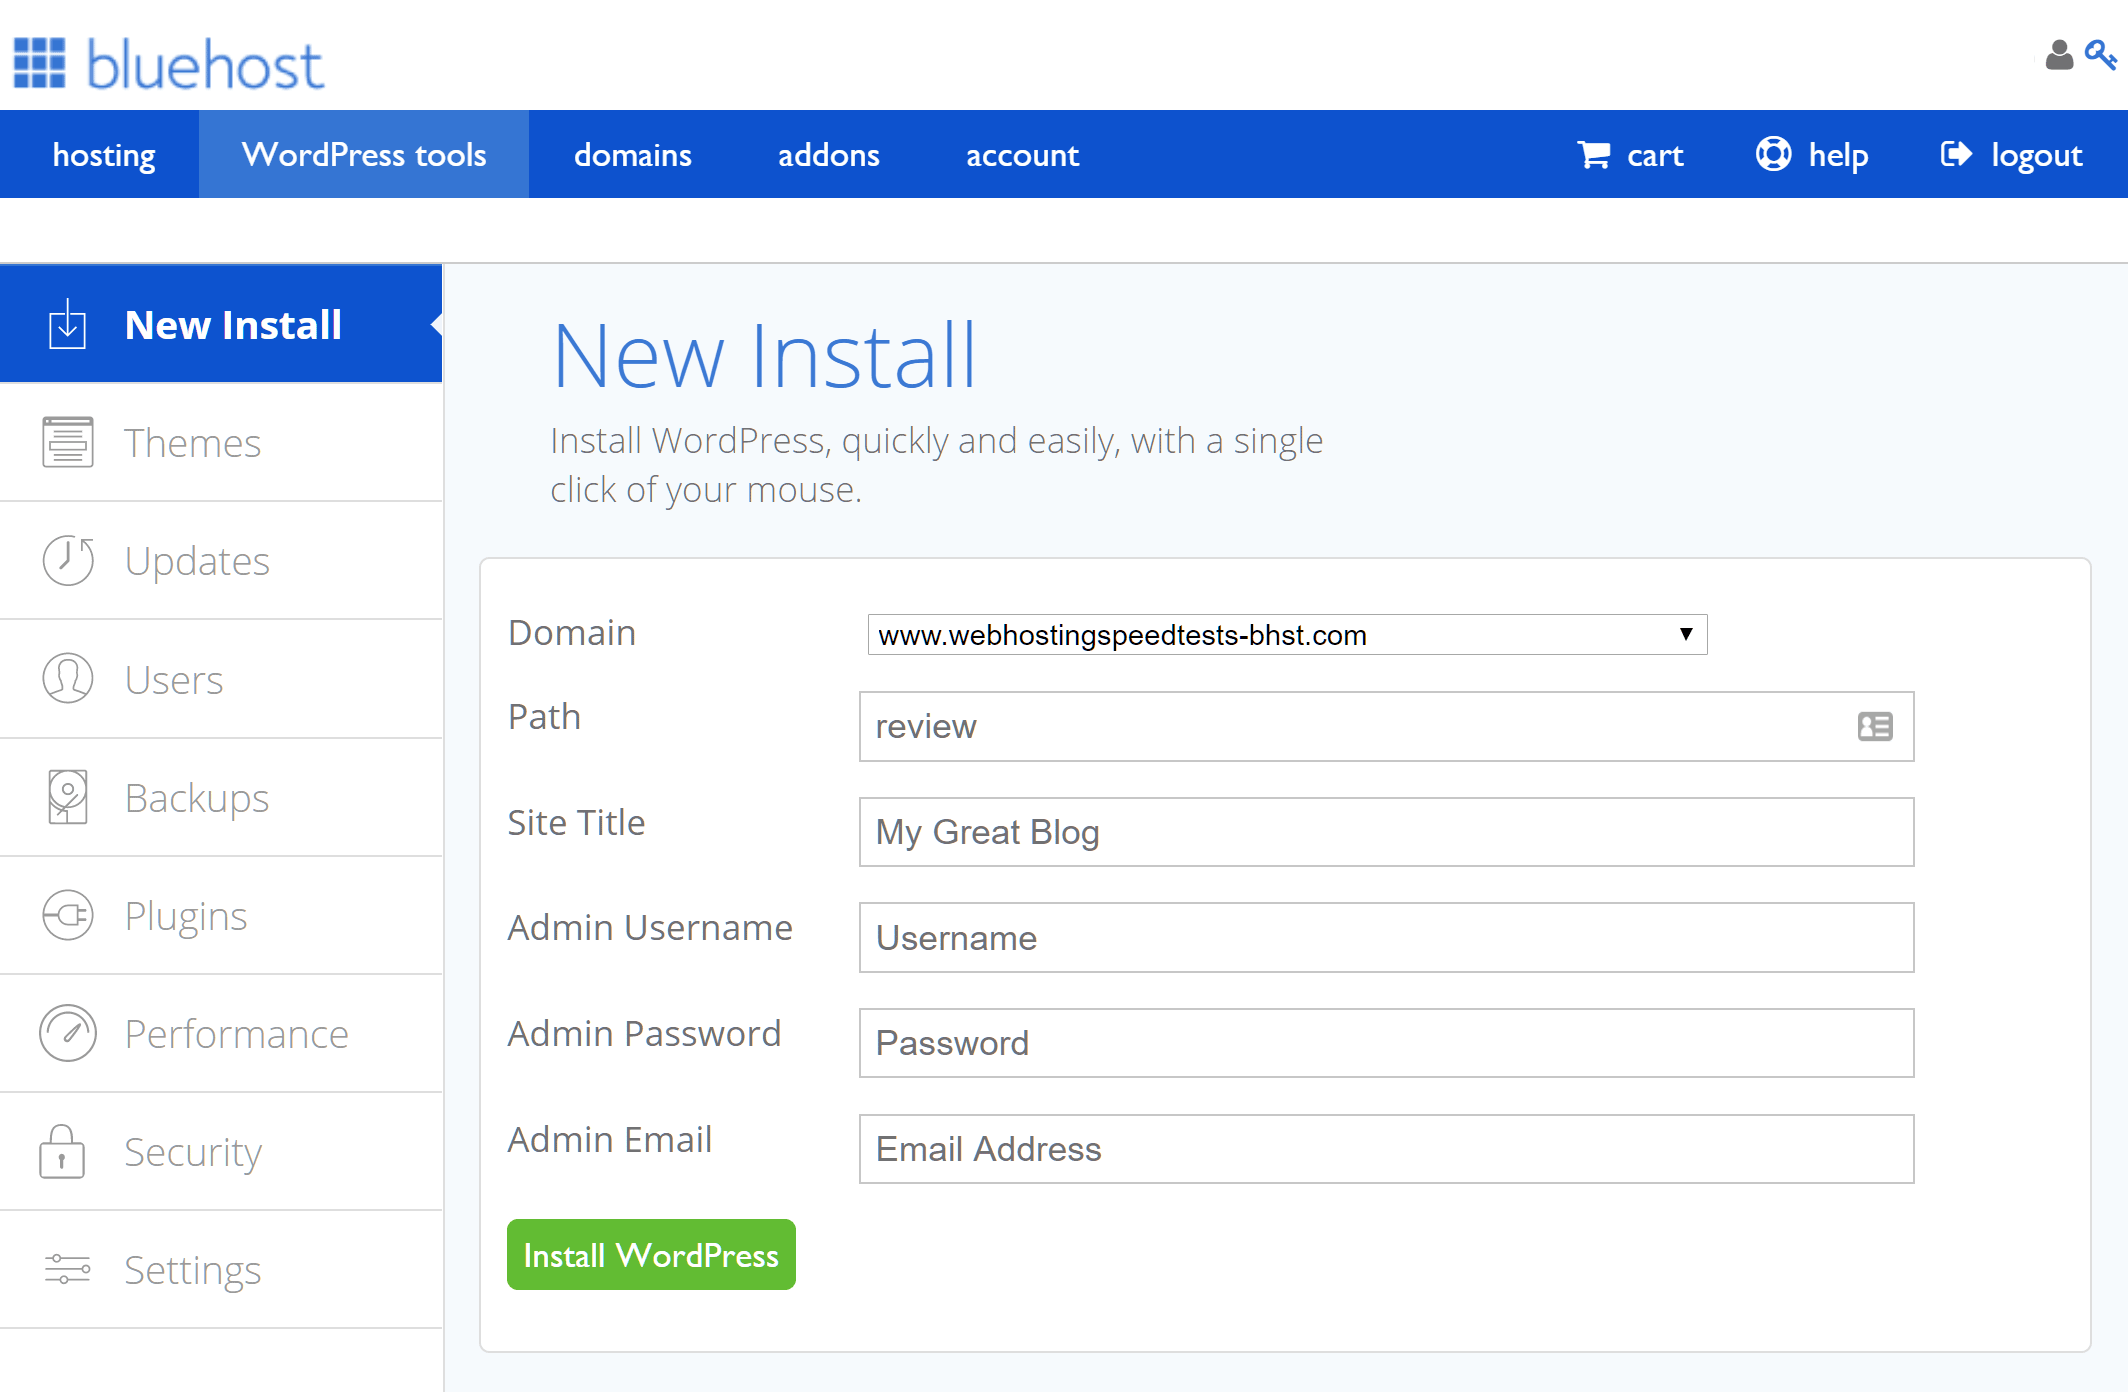Open the WordPress tools menu tab
The width and height of the screenshot is (2128, 1392).
[x=362, y=152]
